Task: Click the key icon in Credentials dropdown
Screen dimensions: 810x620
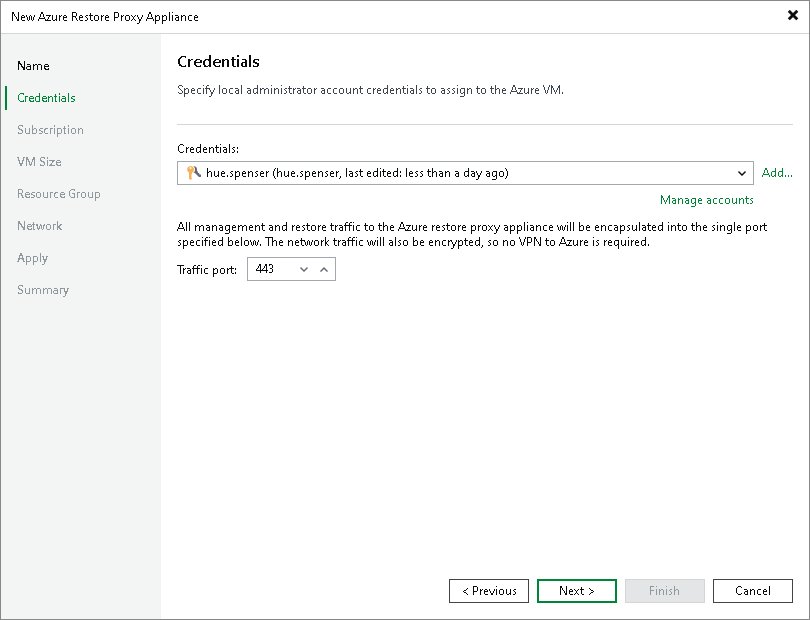Action: point(194,173)
